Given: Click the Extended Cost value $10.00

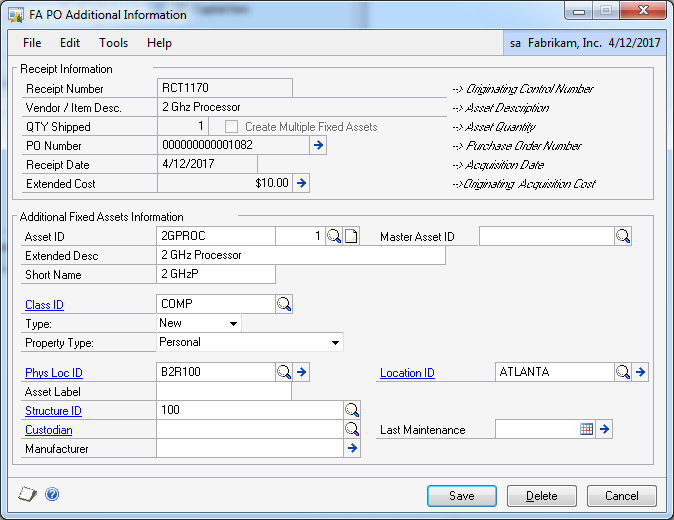Looking at the screenshot, I should (225, 183).
